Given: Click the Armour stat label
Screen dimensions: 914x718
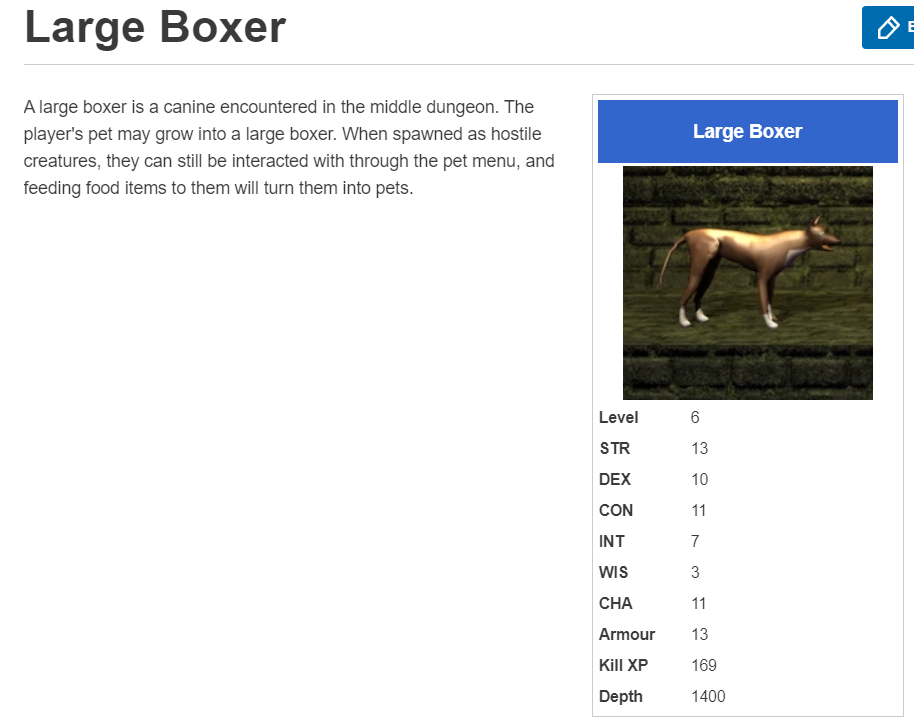Looking at the screenshot, I should click(x=627, y=634).
